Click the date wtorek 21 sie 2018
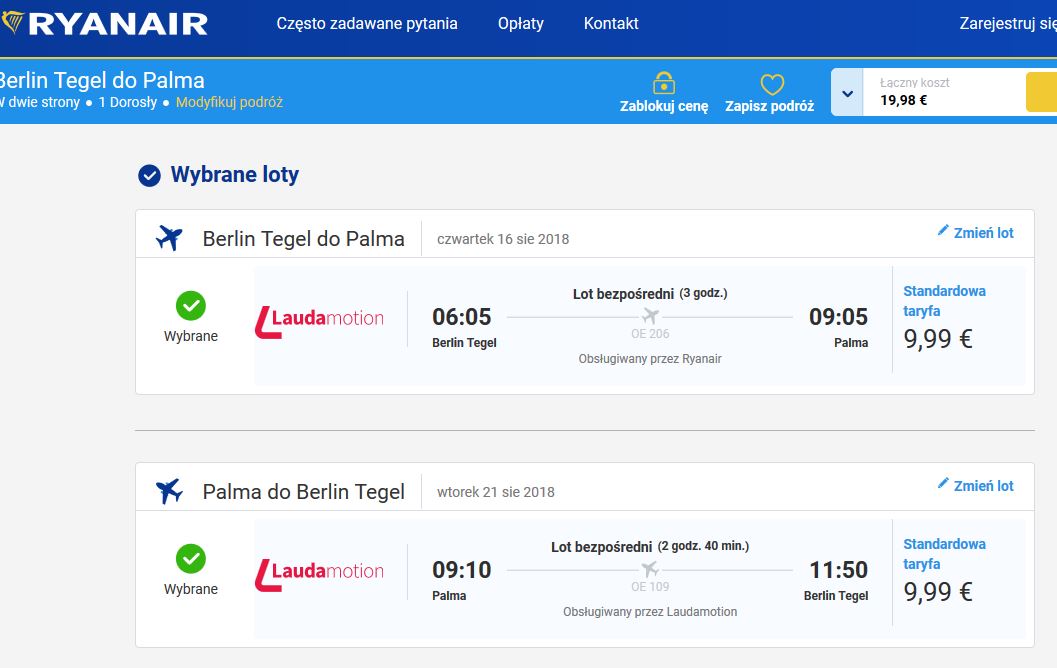1057x668 pixels. [495, 492]
